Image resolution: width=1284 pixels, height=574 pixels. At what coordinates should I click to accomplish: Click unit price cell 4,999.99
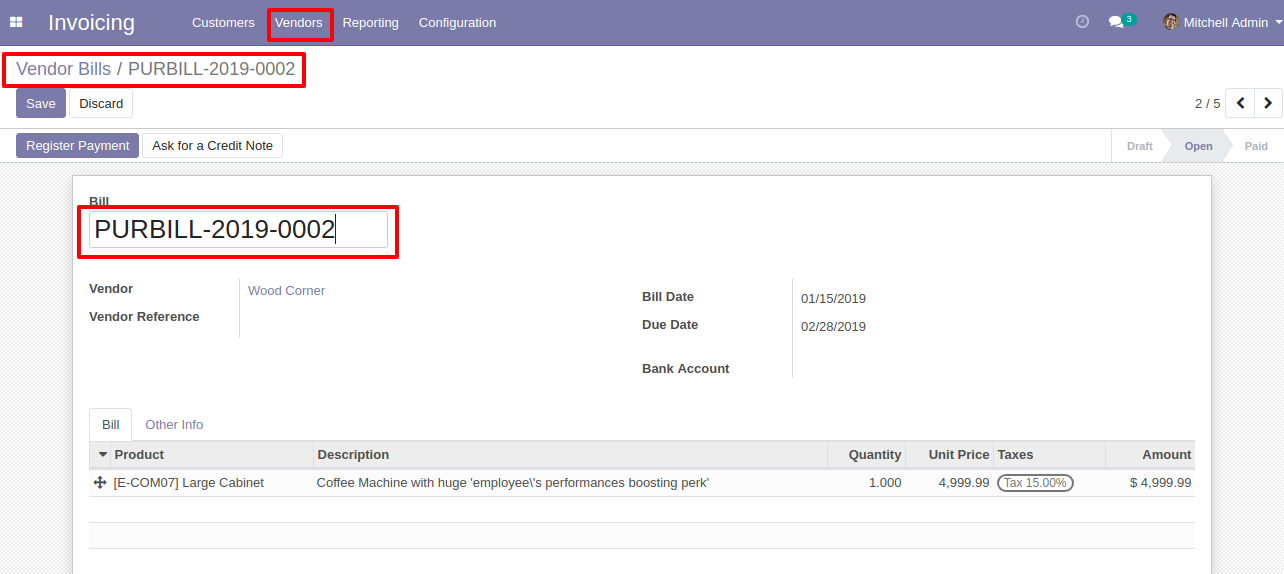pos(949,483)
